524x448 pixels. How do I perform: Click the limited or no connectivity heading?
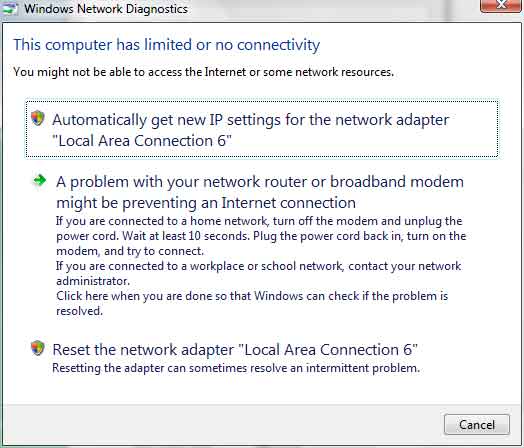point(166,45)
